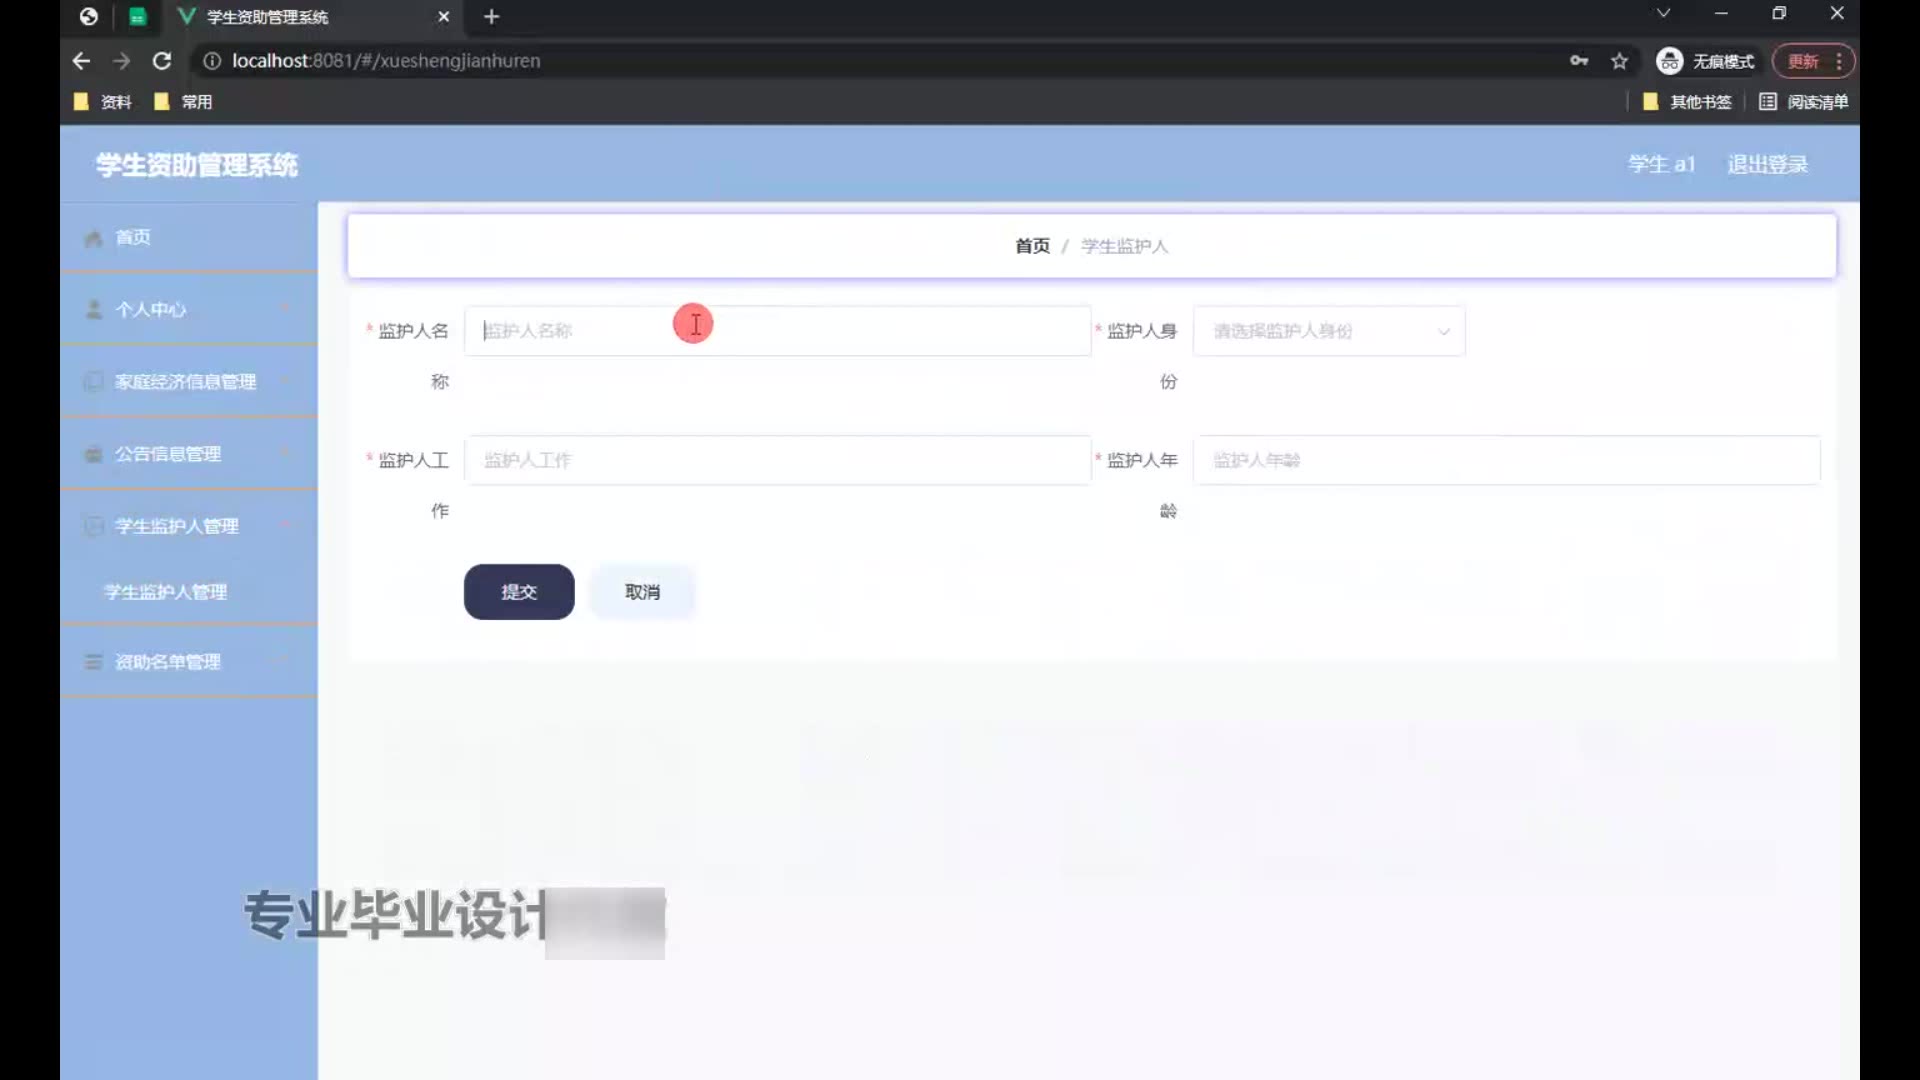Image resolution: width=1920 pixels, height=1080 pixels.
Task: Go to 首页 in the sidebar
Action: coord(189,237)
